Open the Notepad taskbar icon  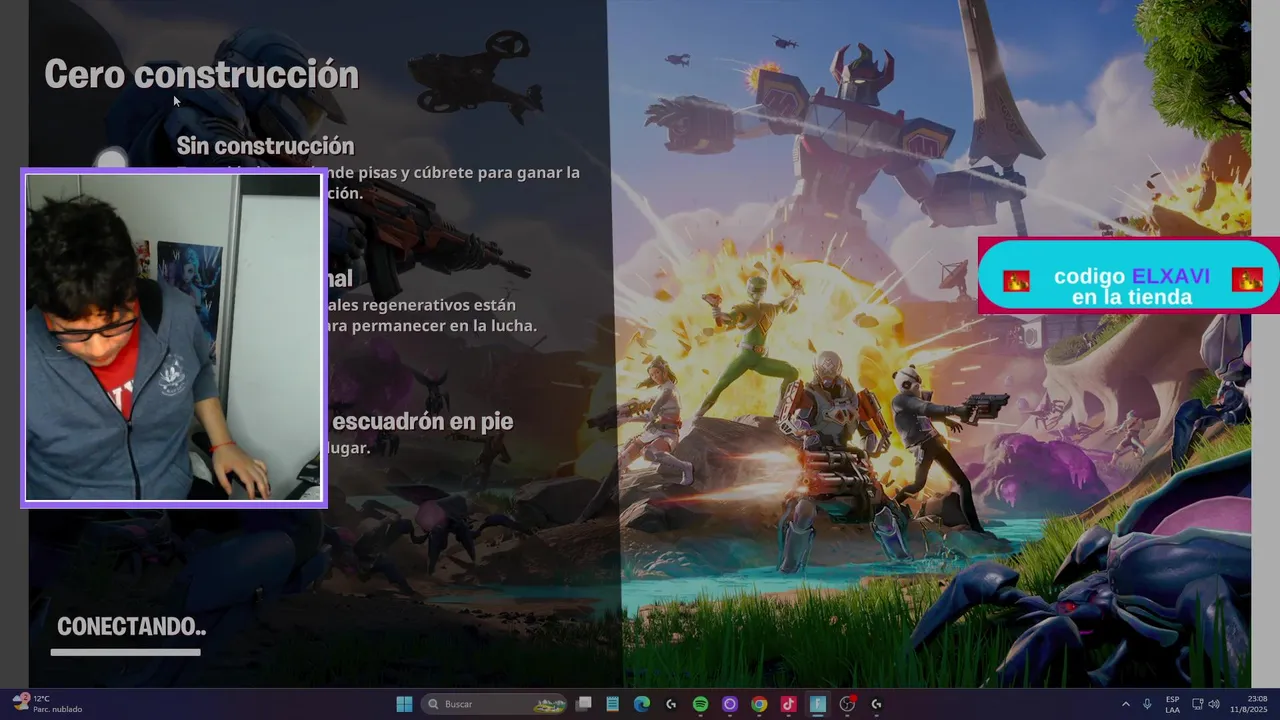tap(613, 704)
